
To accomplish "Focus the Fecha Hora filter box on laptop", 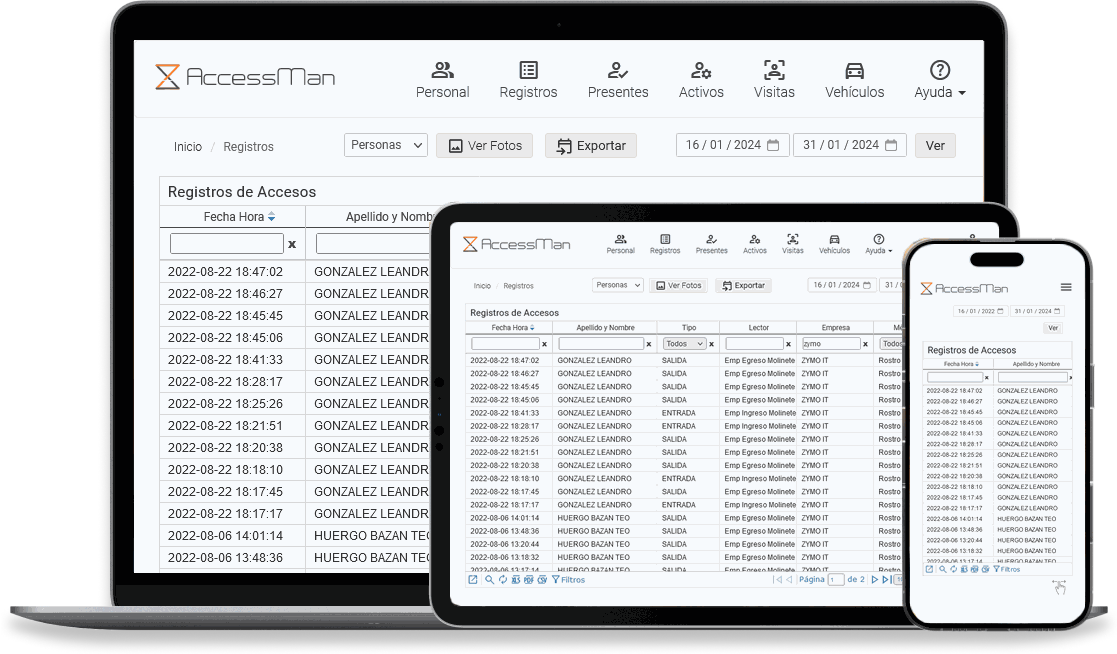I will (x=227, y=244).
